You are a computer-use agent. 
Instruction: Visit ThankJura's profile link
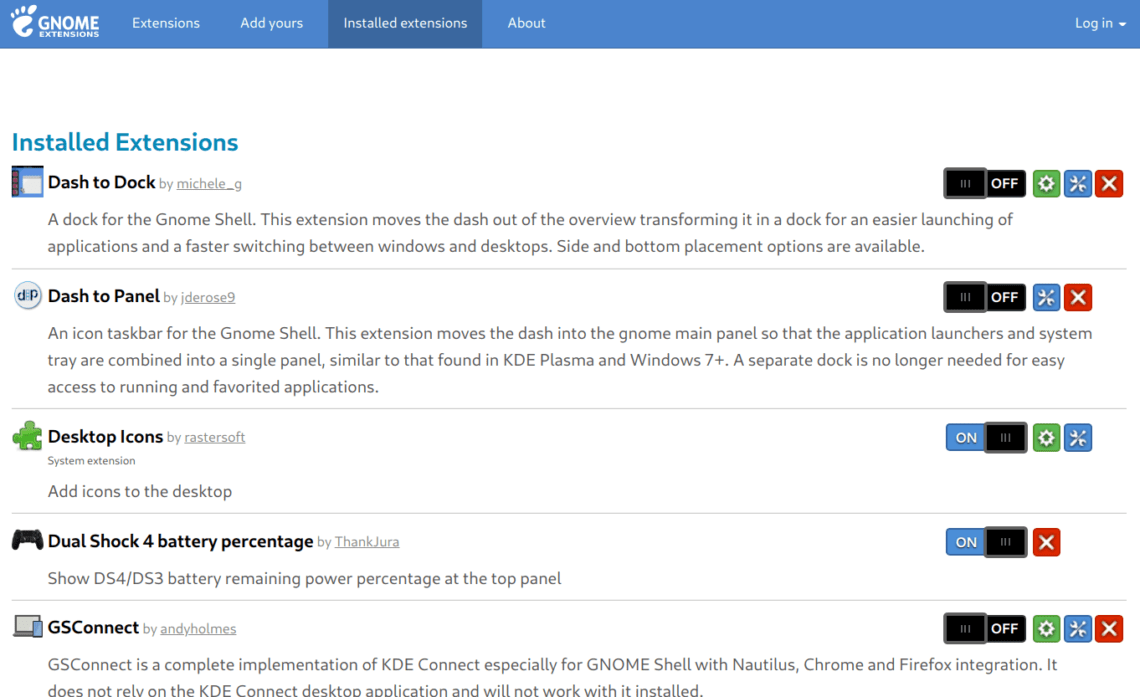point(366,541)
